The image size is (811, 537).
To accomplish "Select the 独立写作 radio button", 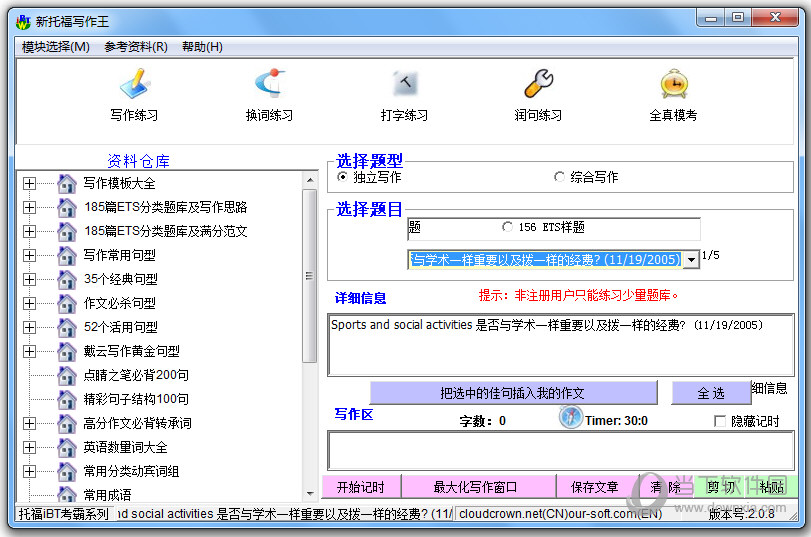I will point(342,177).
